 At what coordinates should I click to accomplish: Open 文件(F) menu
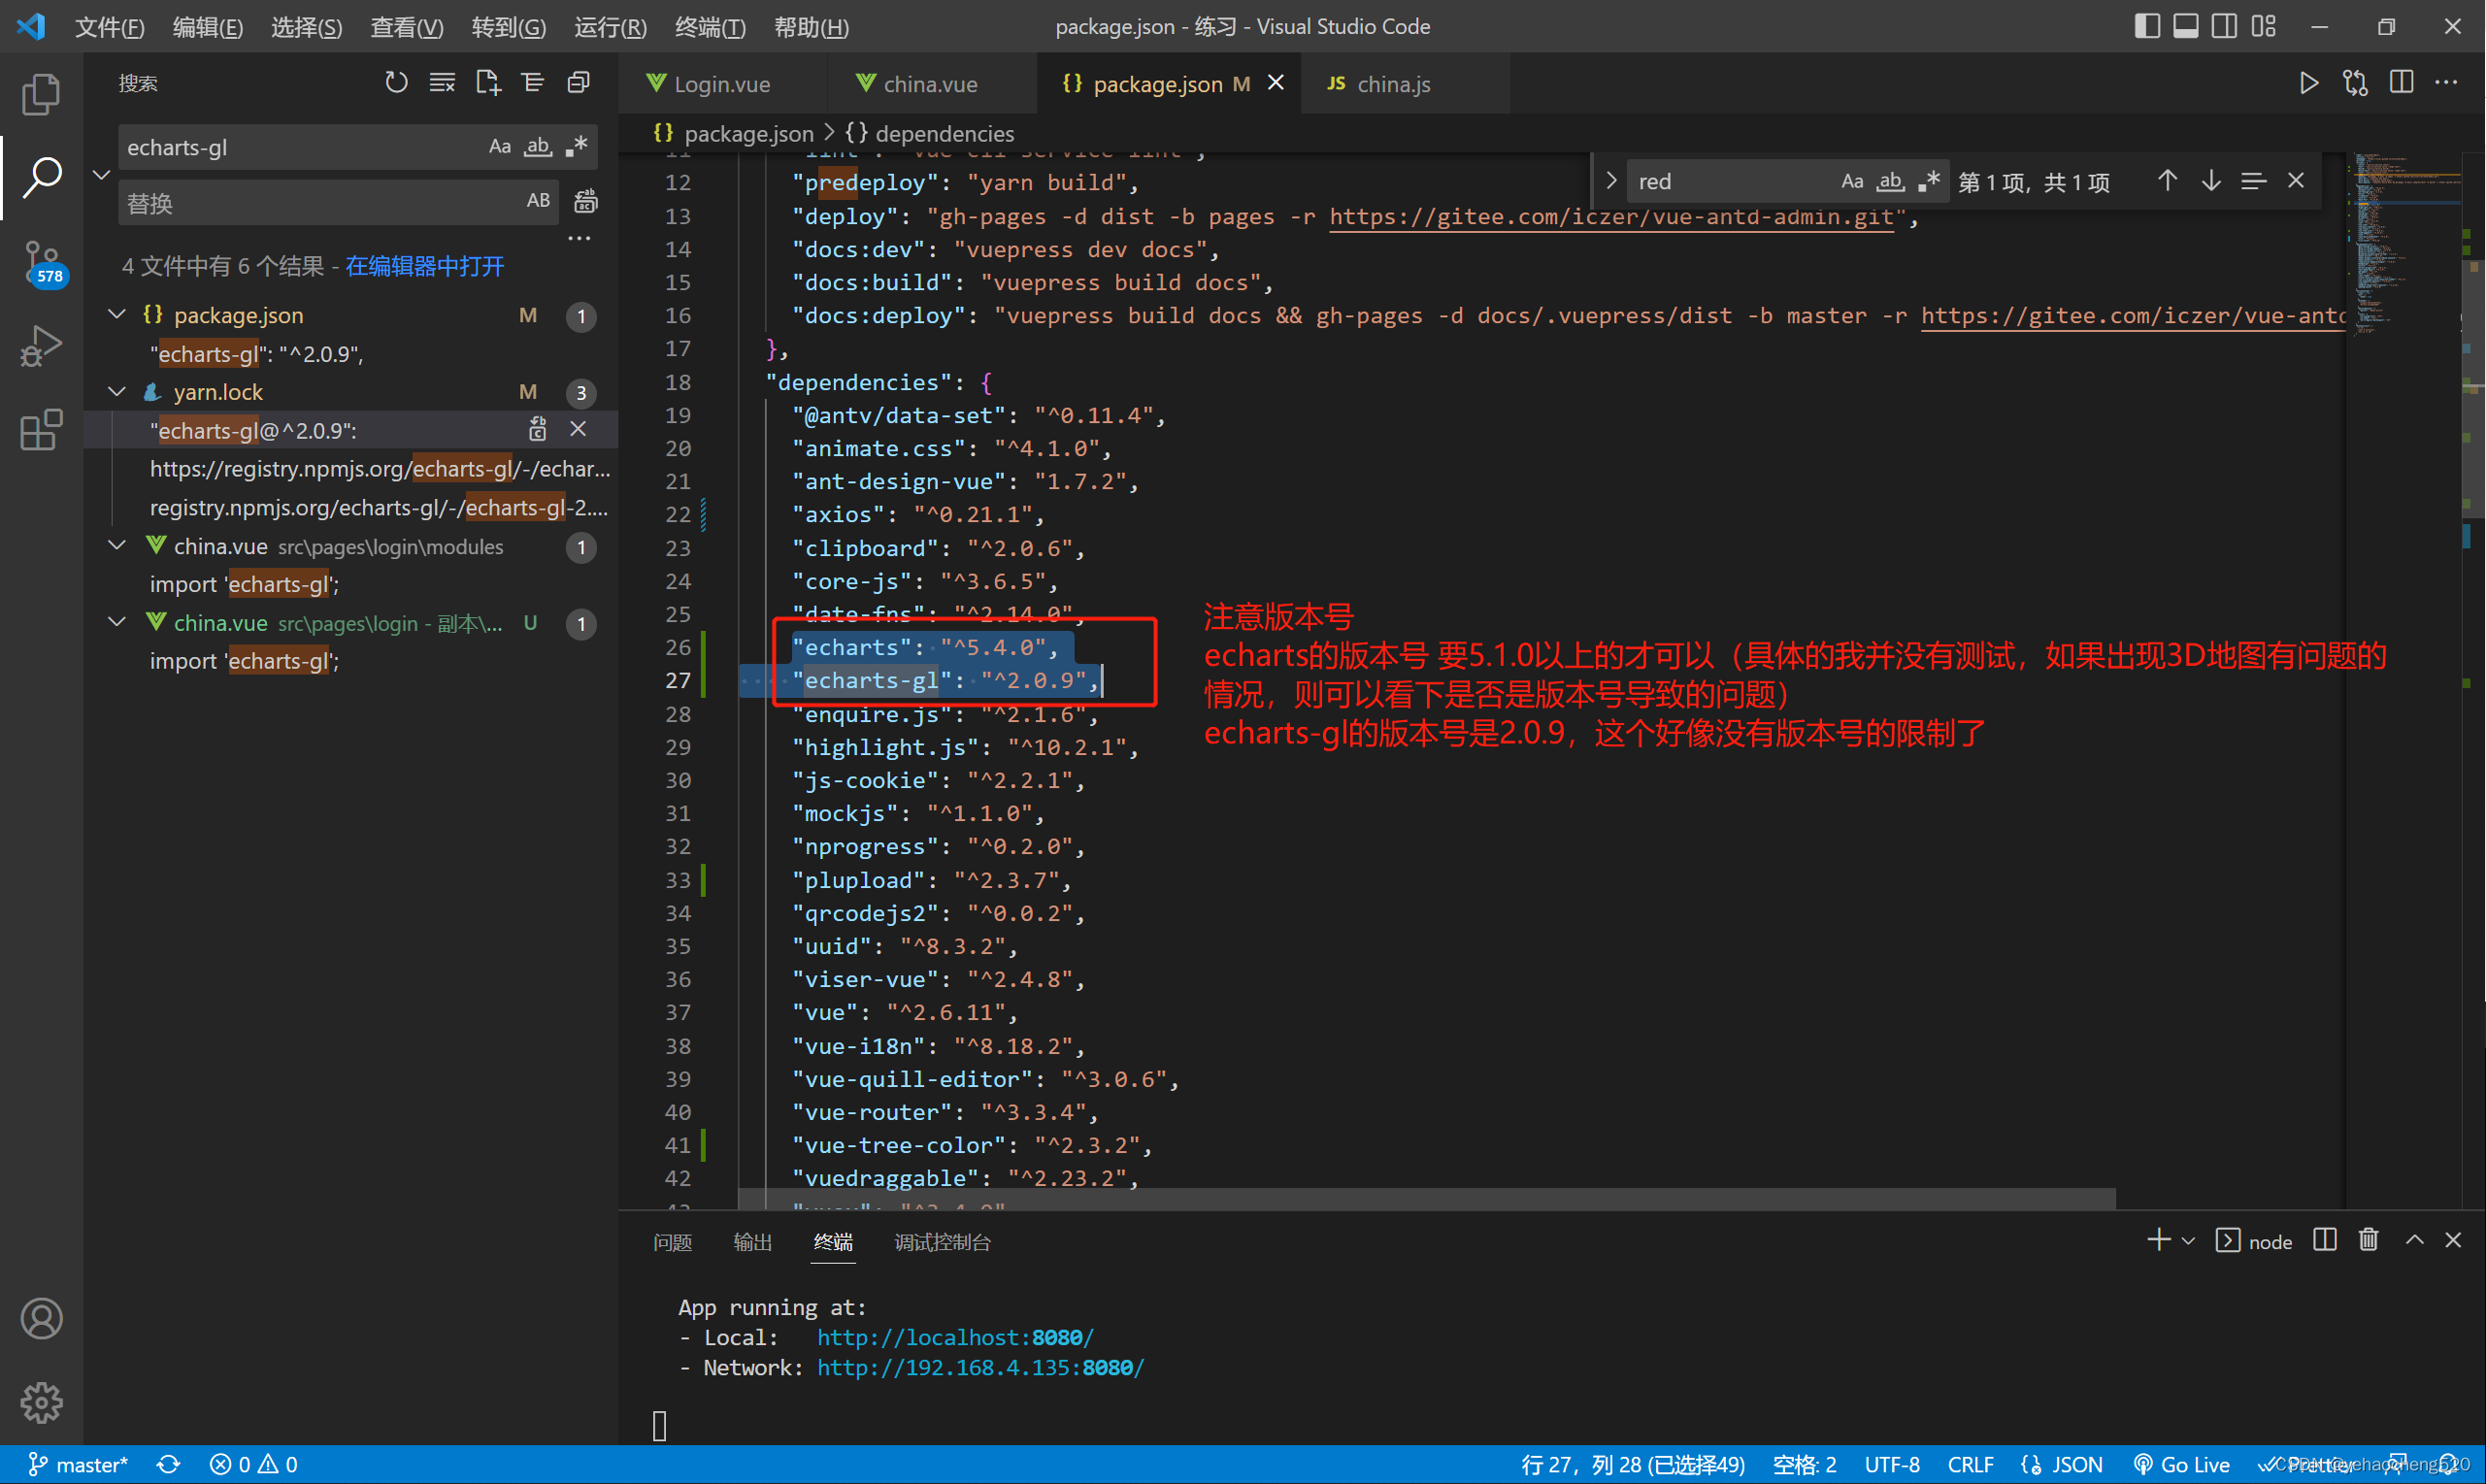[110, 27]
